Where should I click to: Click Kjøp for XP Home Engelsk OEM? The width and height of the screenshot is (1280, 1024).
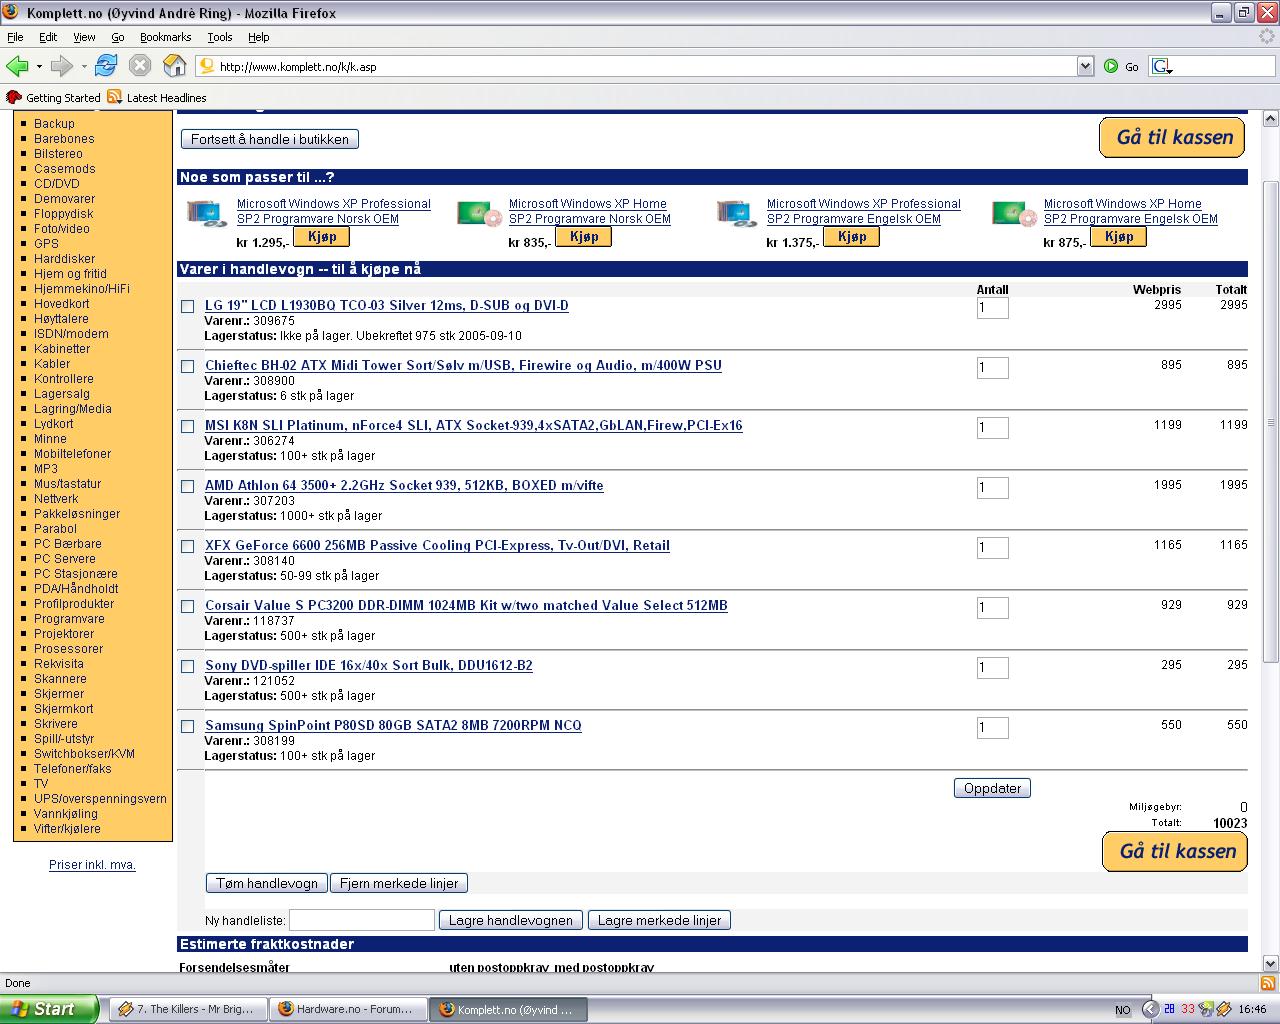(x=1118, y=237)
